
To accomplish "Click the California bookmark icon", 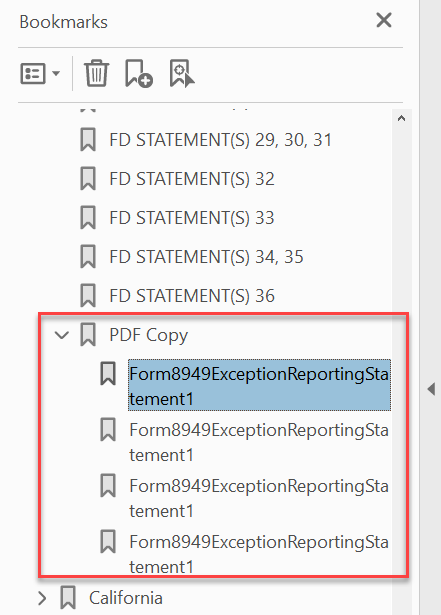I will [x=68, y=597].
